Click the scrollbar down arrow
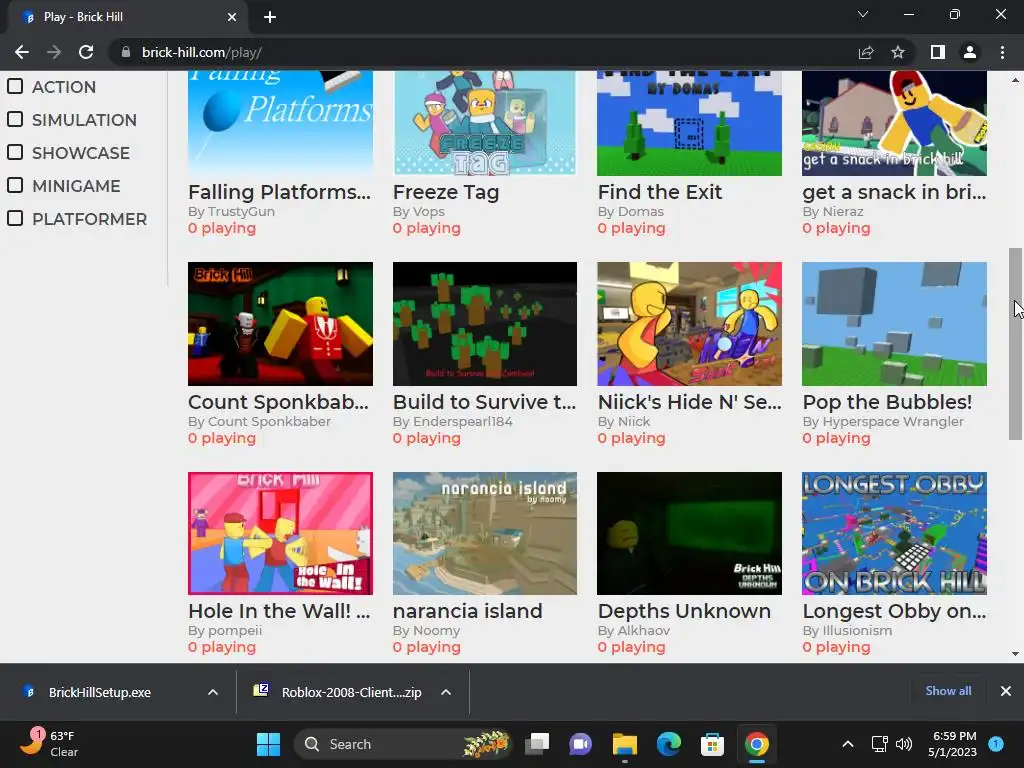1024x768 pixels. coord(1015,654)
